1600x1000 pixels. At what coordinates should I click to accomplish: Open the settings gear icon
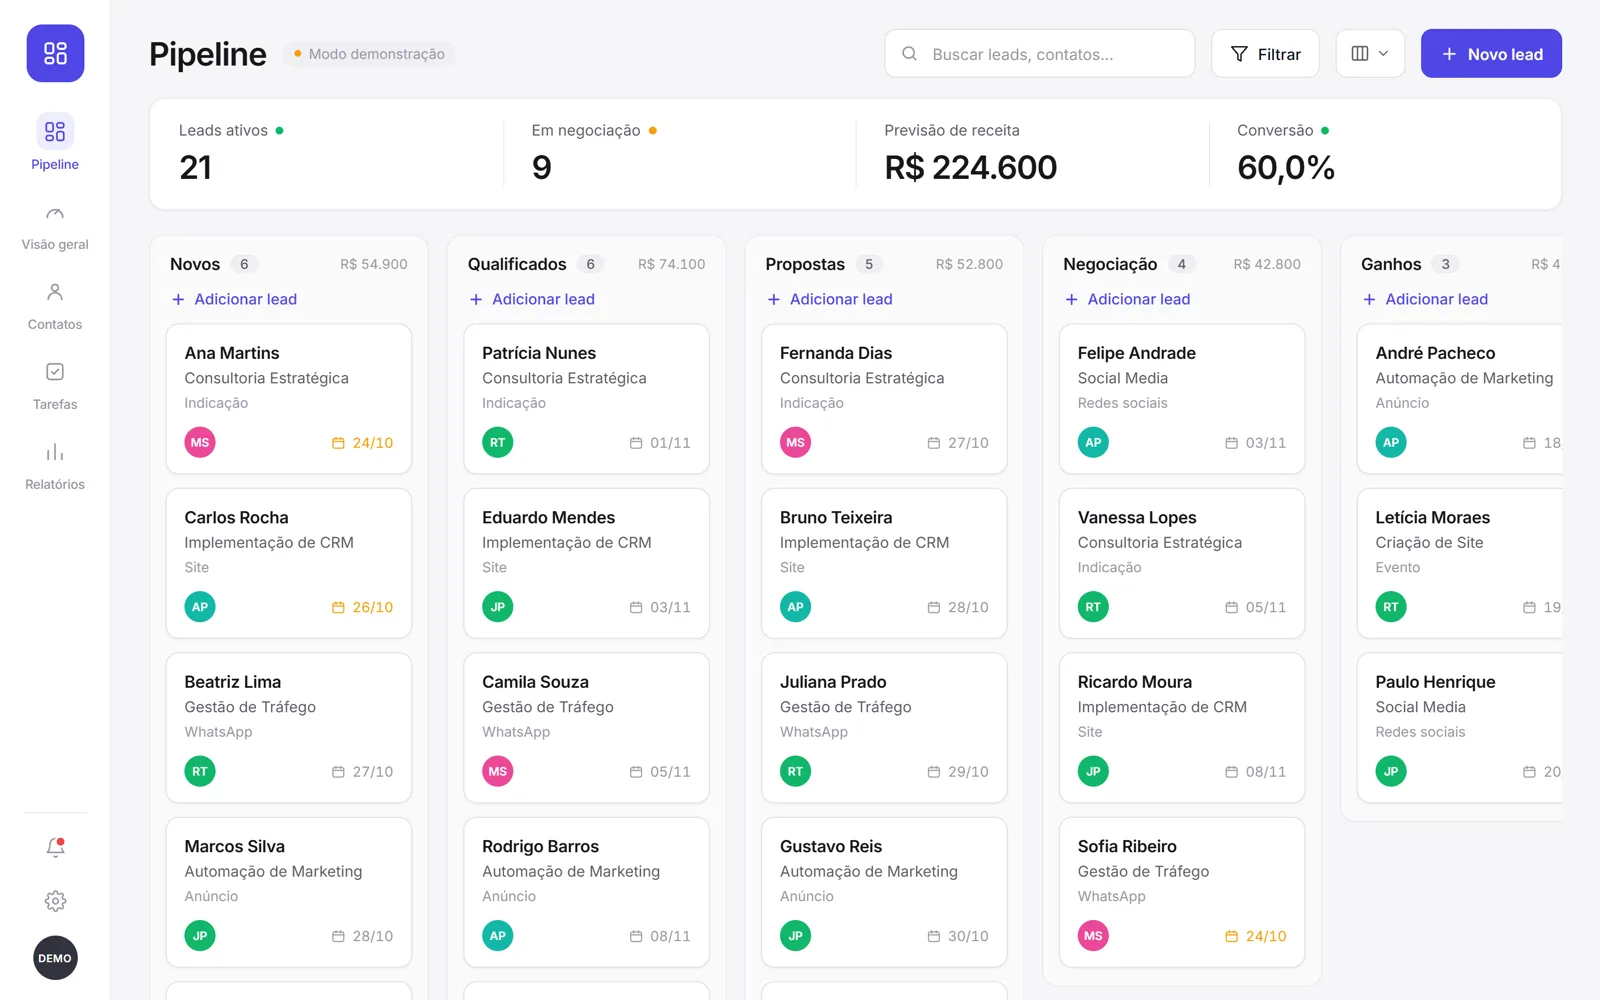[x=55, y=901]
